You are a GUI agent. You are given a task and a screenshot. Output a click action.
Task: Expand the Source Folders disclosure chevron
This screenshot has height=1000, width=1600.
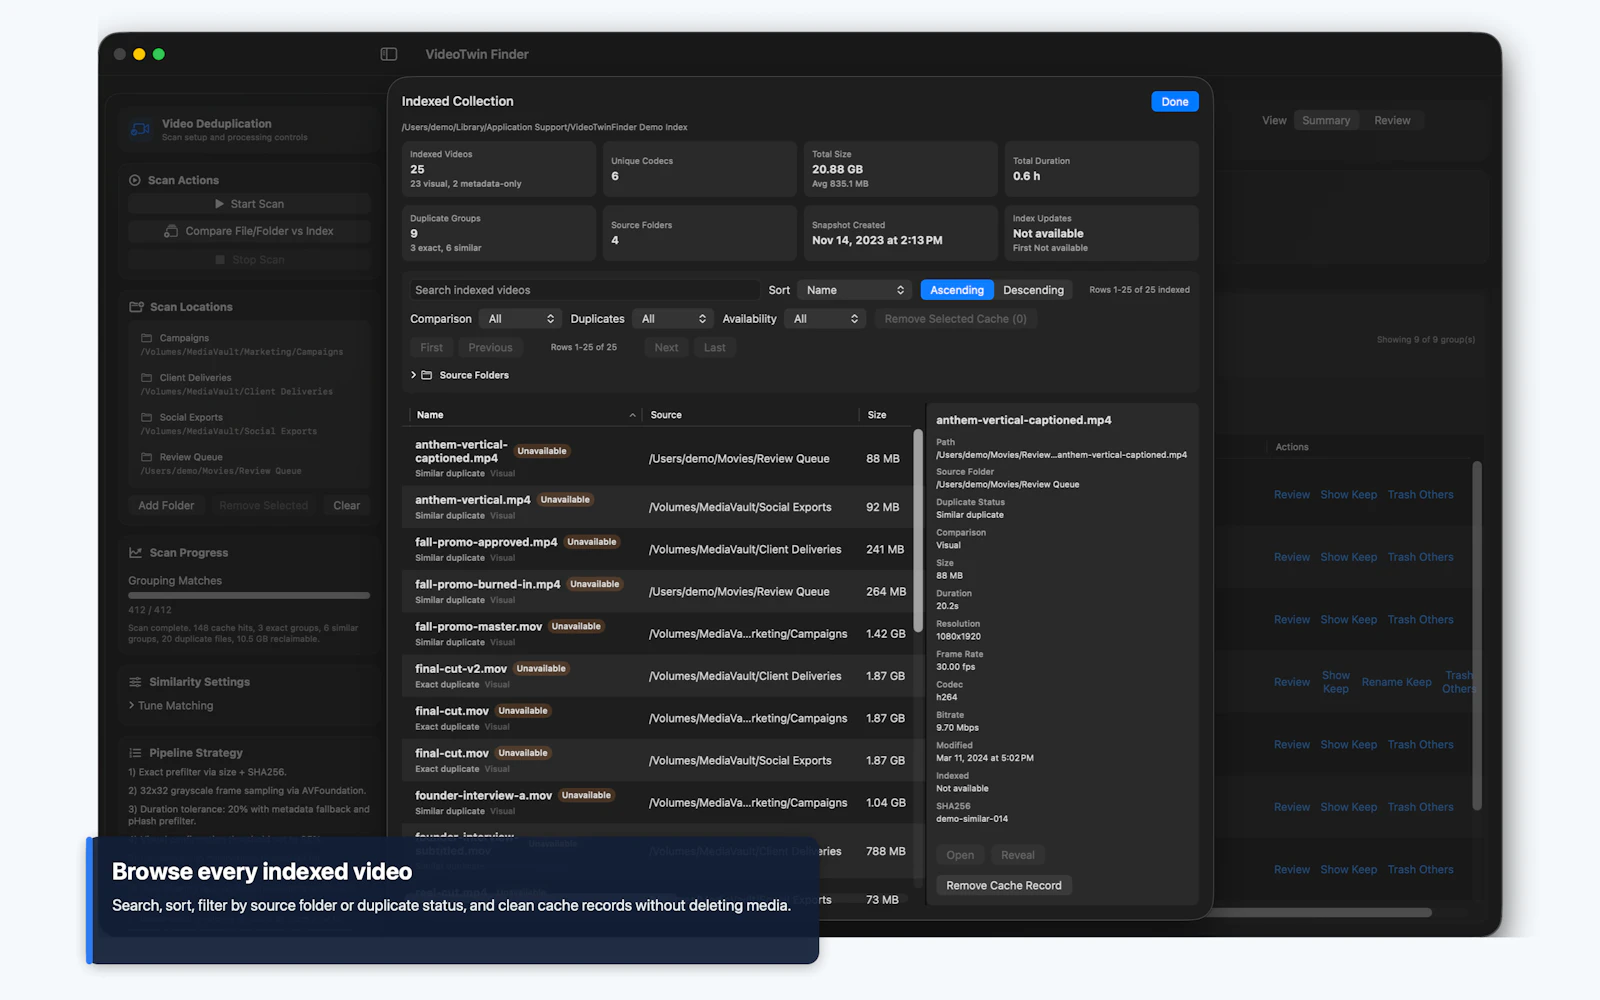413,375
